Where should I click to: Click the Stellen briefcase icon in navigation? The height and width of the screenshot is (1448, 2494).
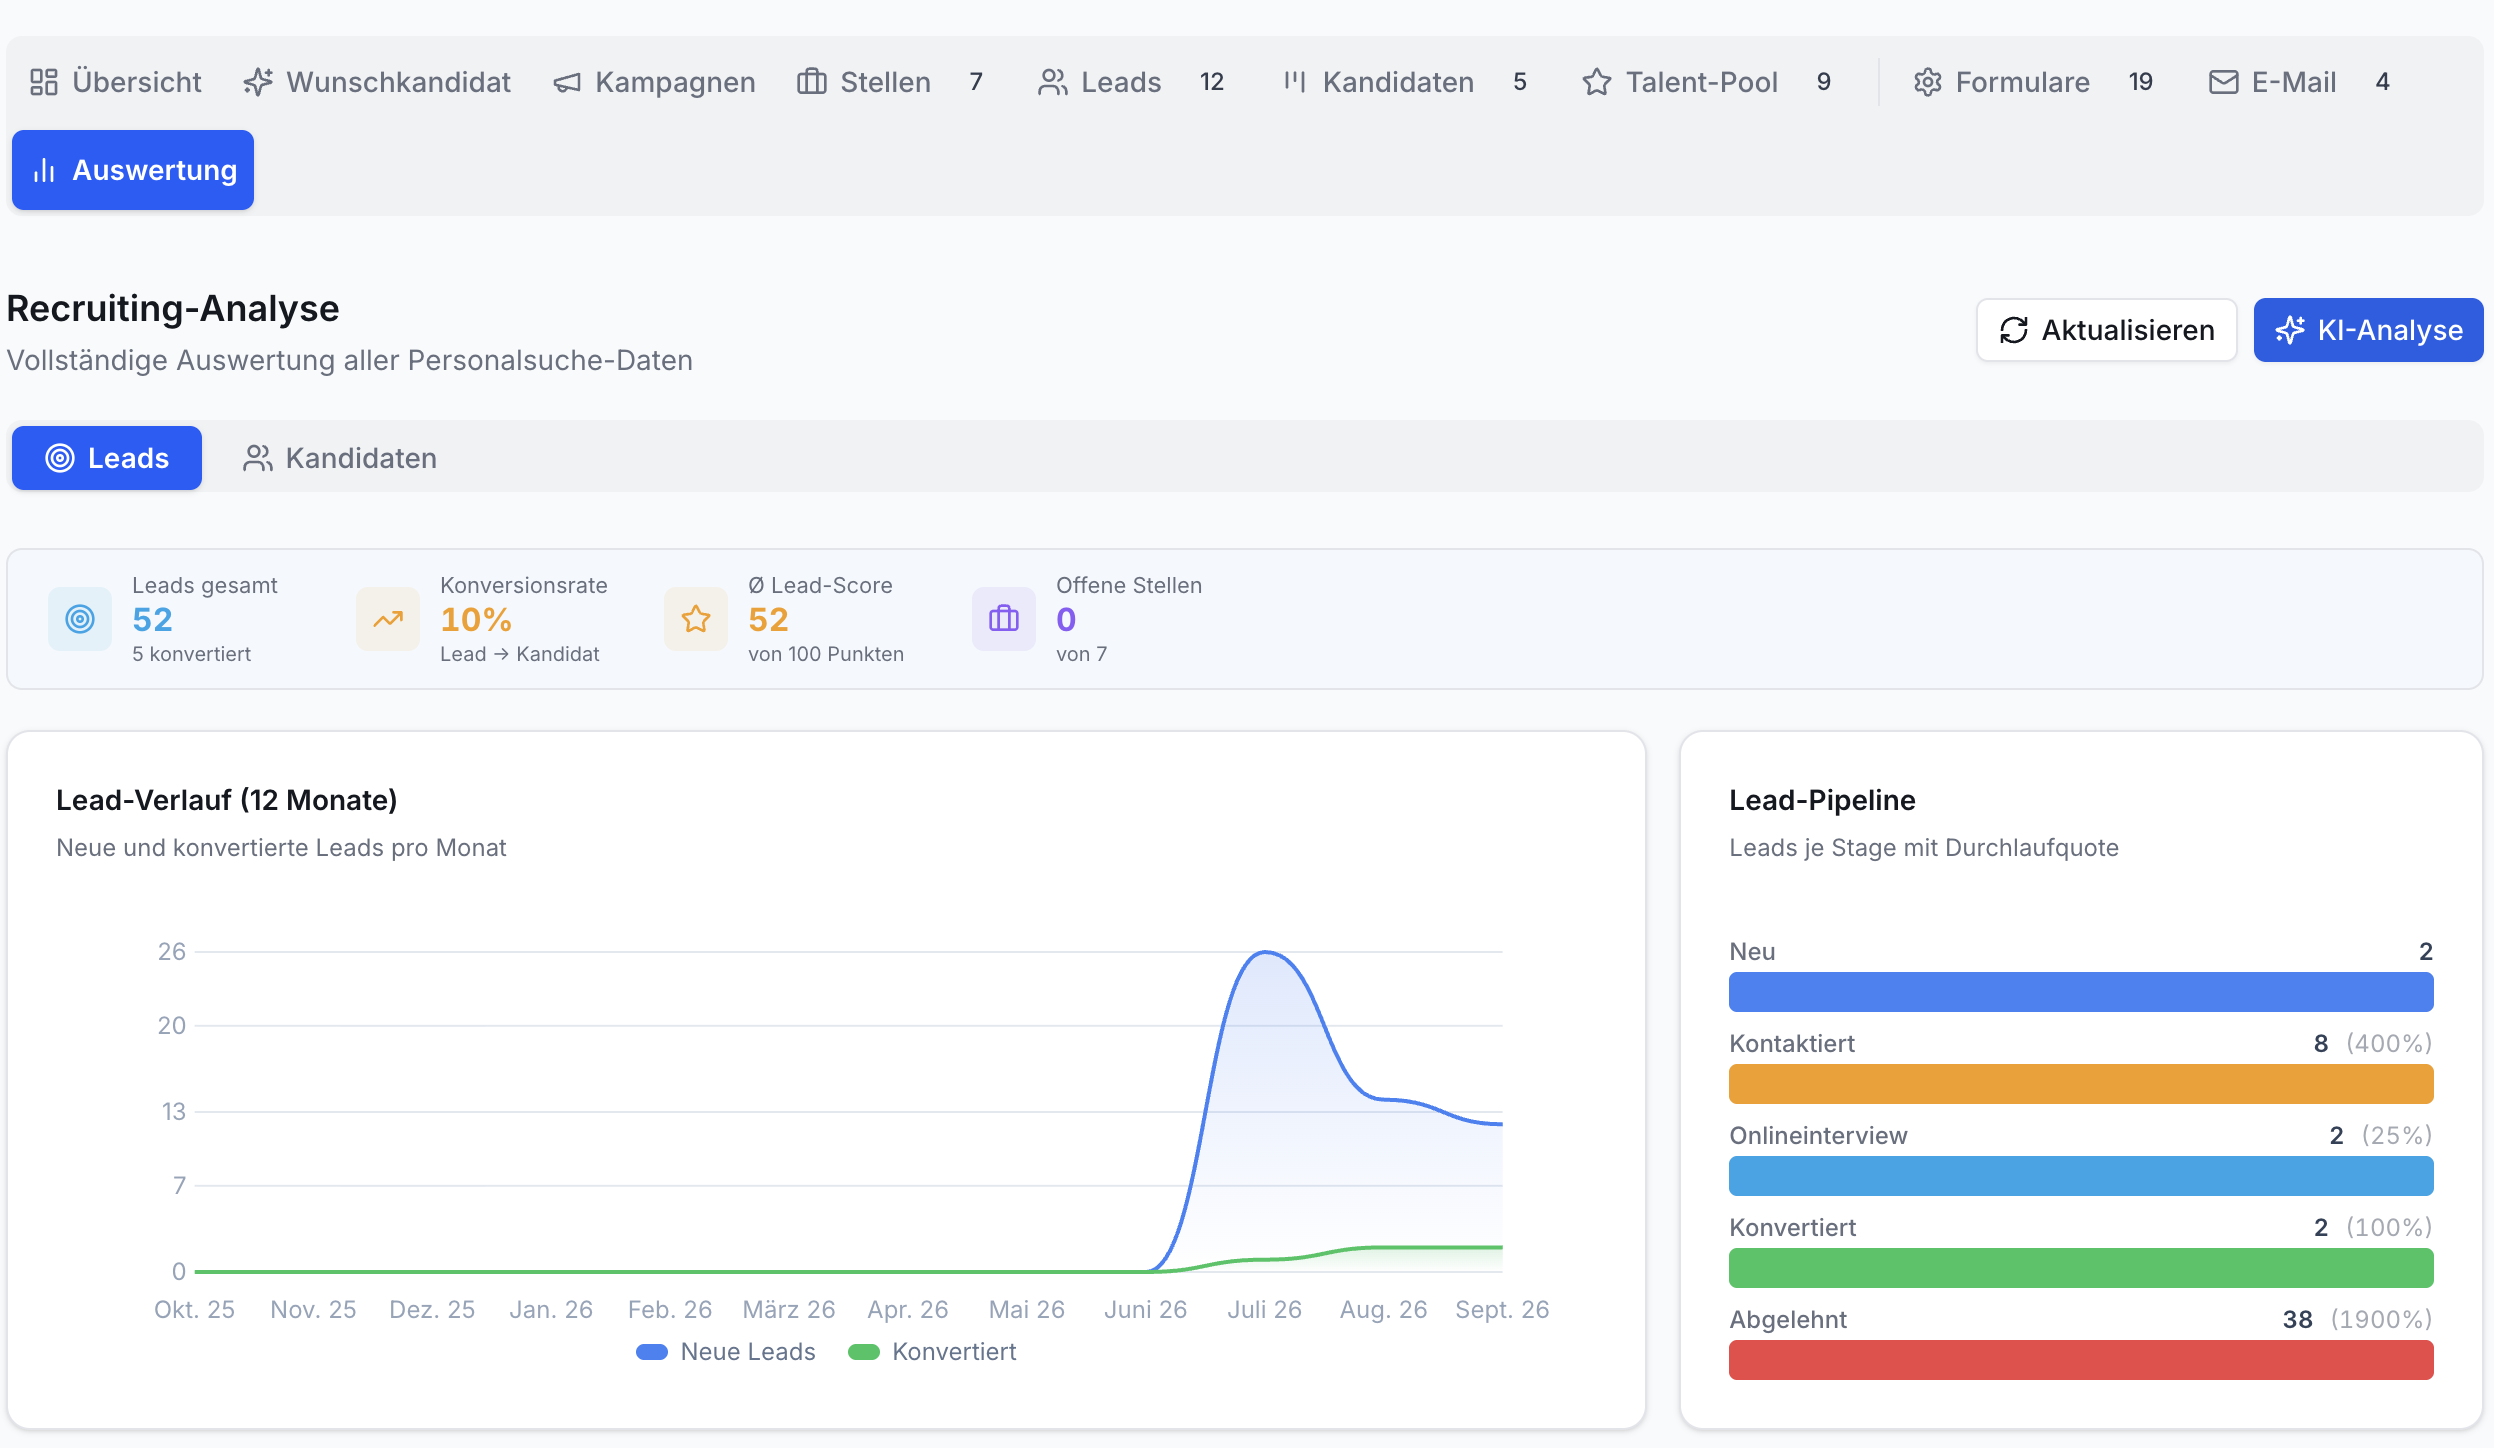(x=812, y=82)
